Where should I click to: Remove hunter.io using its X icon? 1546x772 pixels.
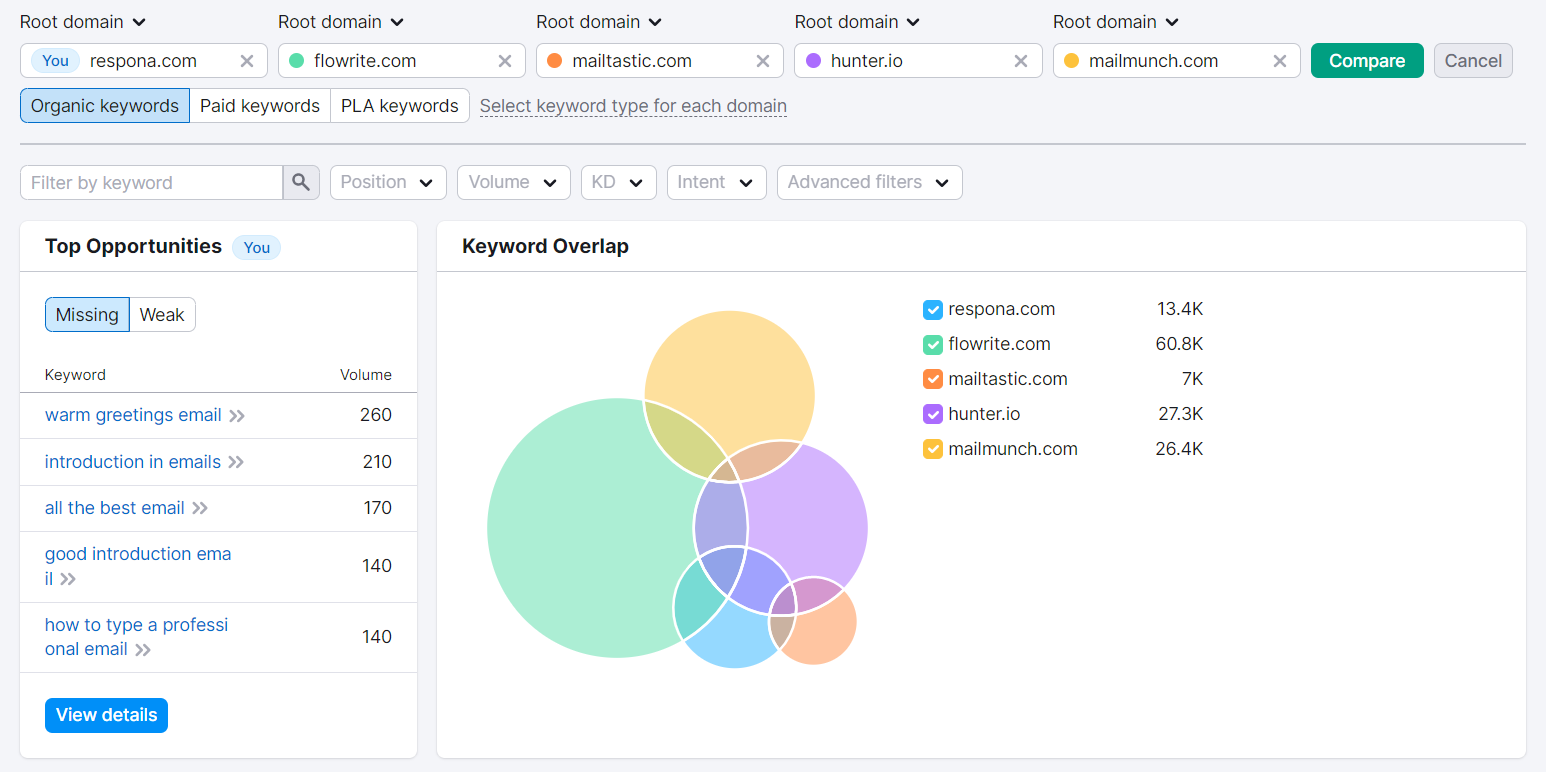pyautogui.click(x=1021, y=60)
